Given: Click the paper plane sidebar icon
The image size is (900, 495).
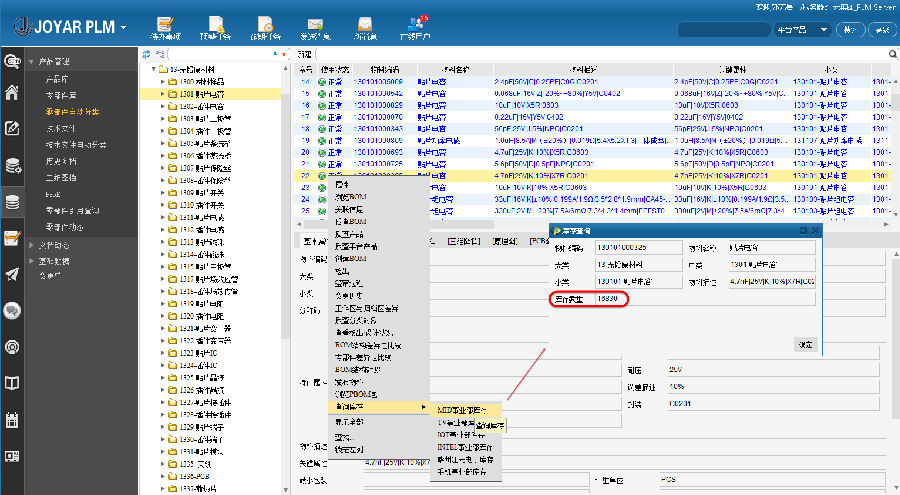Looking at the screenshot, I should (x=12, y=274).
